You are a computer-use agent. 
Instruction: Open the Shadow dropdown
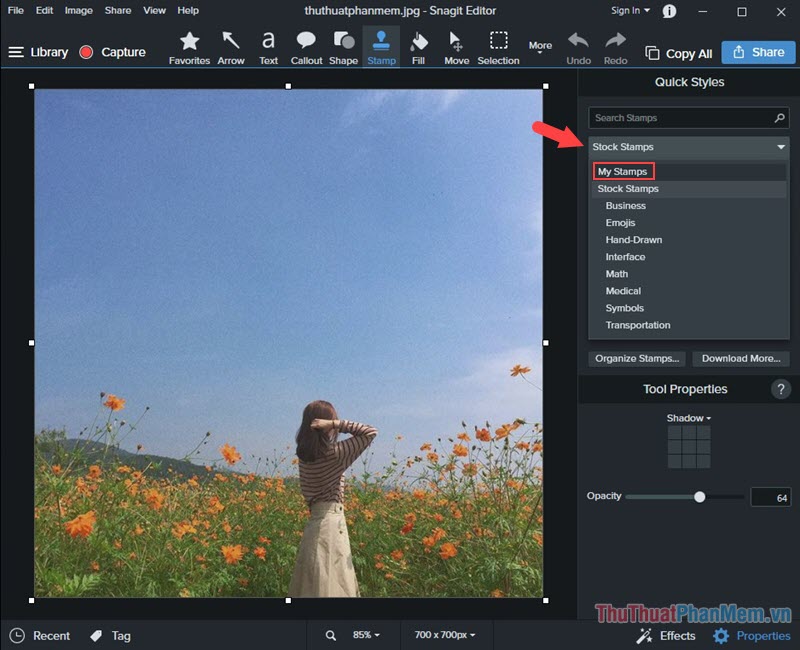[x=688, y=418]
